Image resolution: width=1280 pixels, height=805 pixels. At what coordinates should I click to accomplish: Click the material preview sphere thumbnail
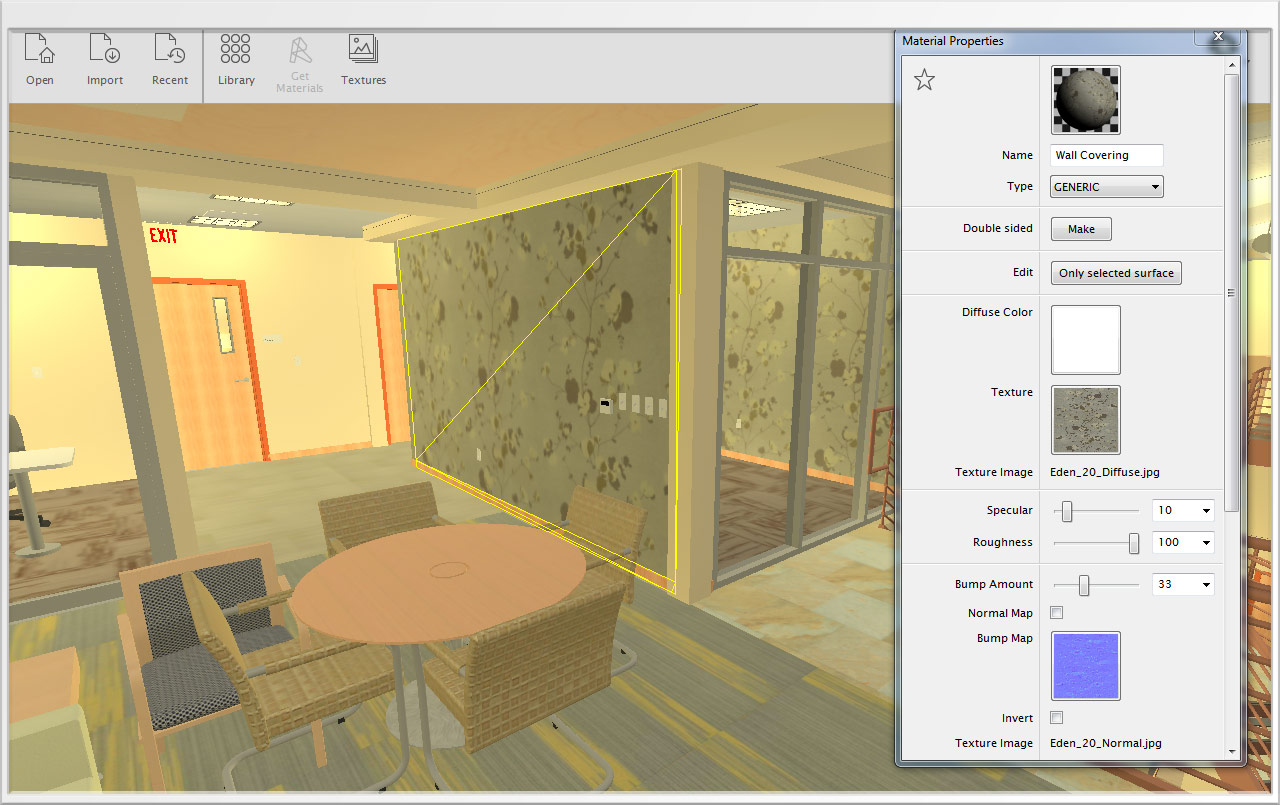click(1085, 99)
